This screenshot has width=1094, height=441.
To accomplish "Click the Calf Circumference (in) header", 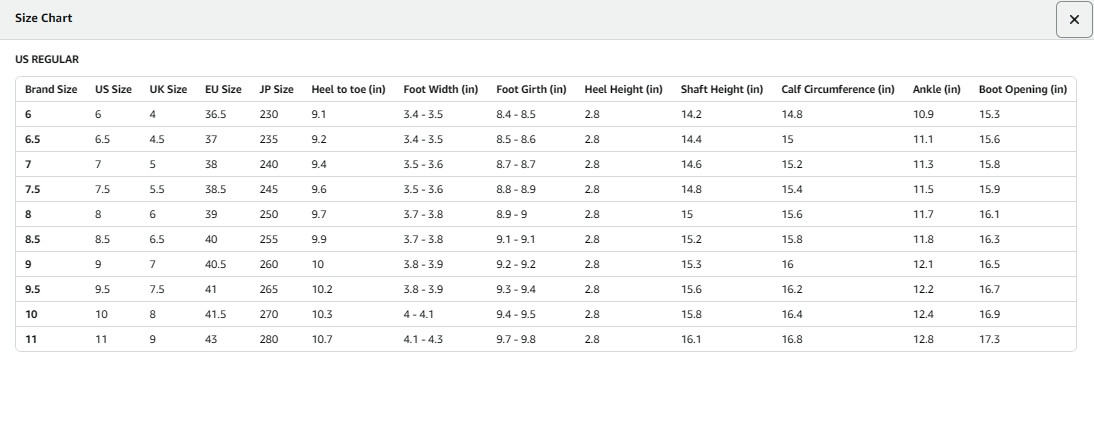I will point(837,89).
